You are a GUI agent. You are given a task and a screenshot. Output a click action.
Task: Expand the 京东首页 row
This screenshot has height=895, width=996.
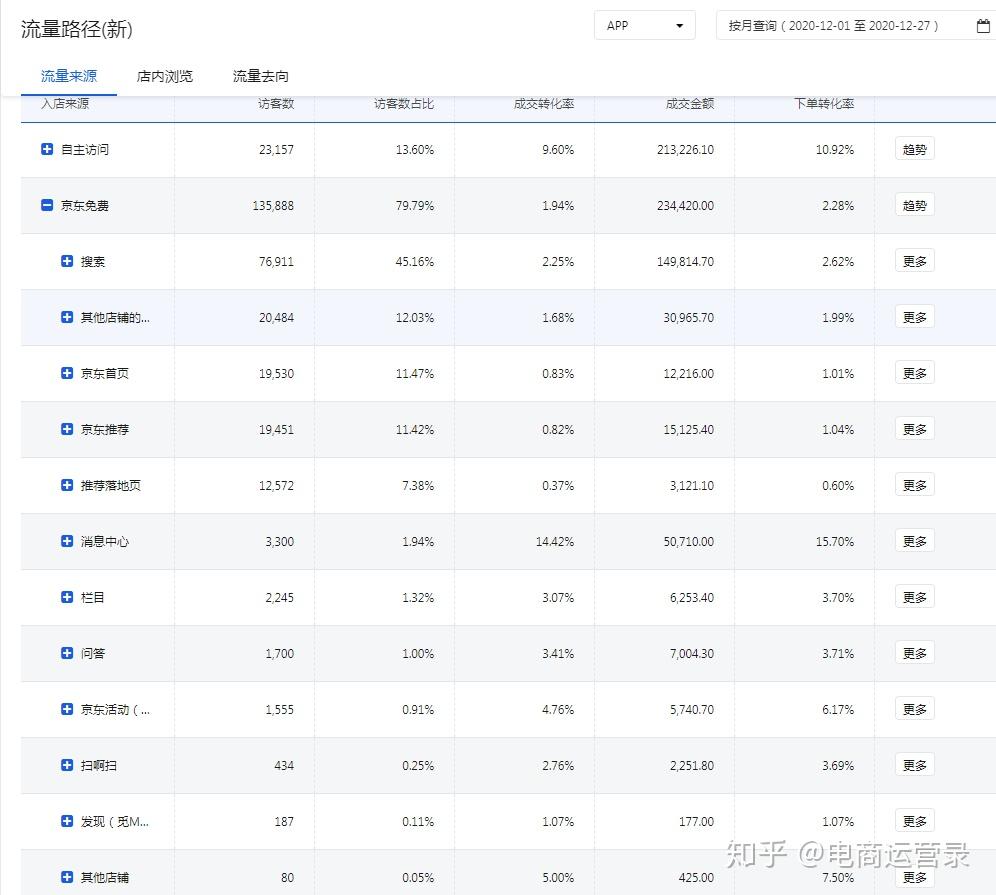[x=67, y=373]
